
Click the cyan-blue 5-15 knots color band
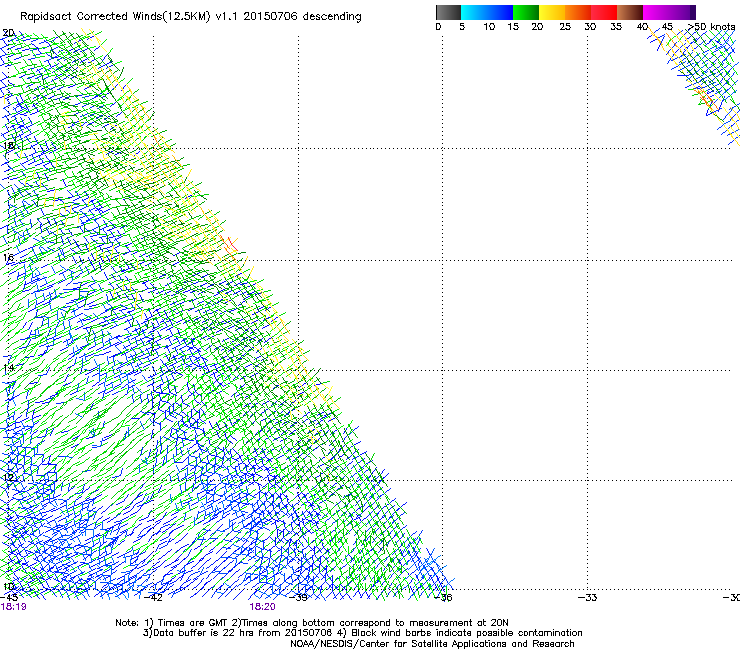coord(487,12)
